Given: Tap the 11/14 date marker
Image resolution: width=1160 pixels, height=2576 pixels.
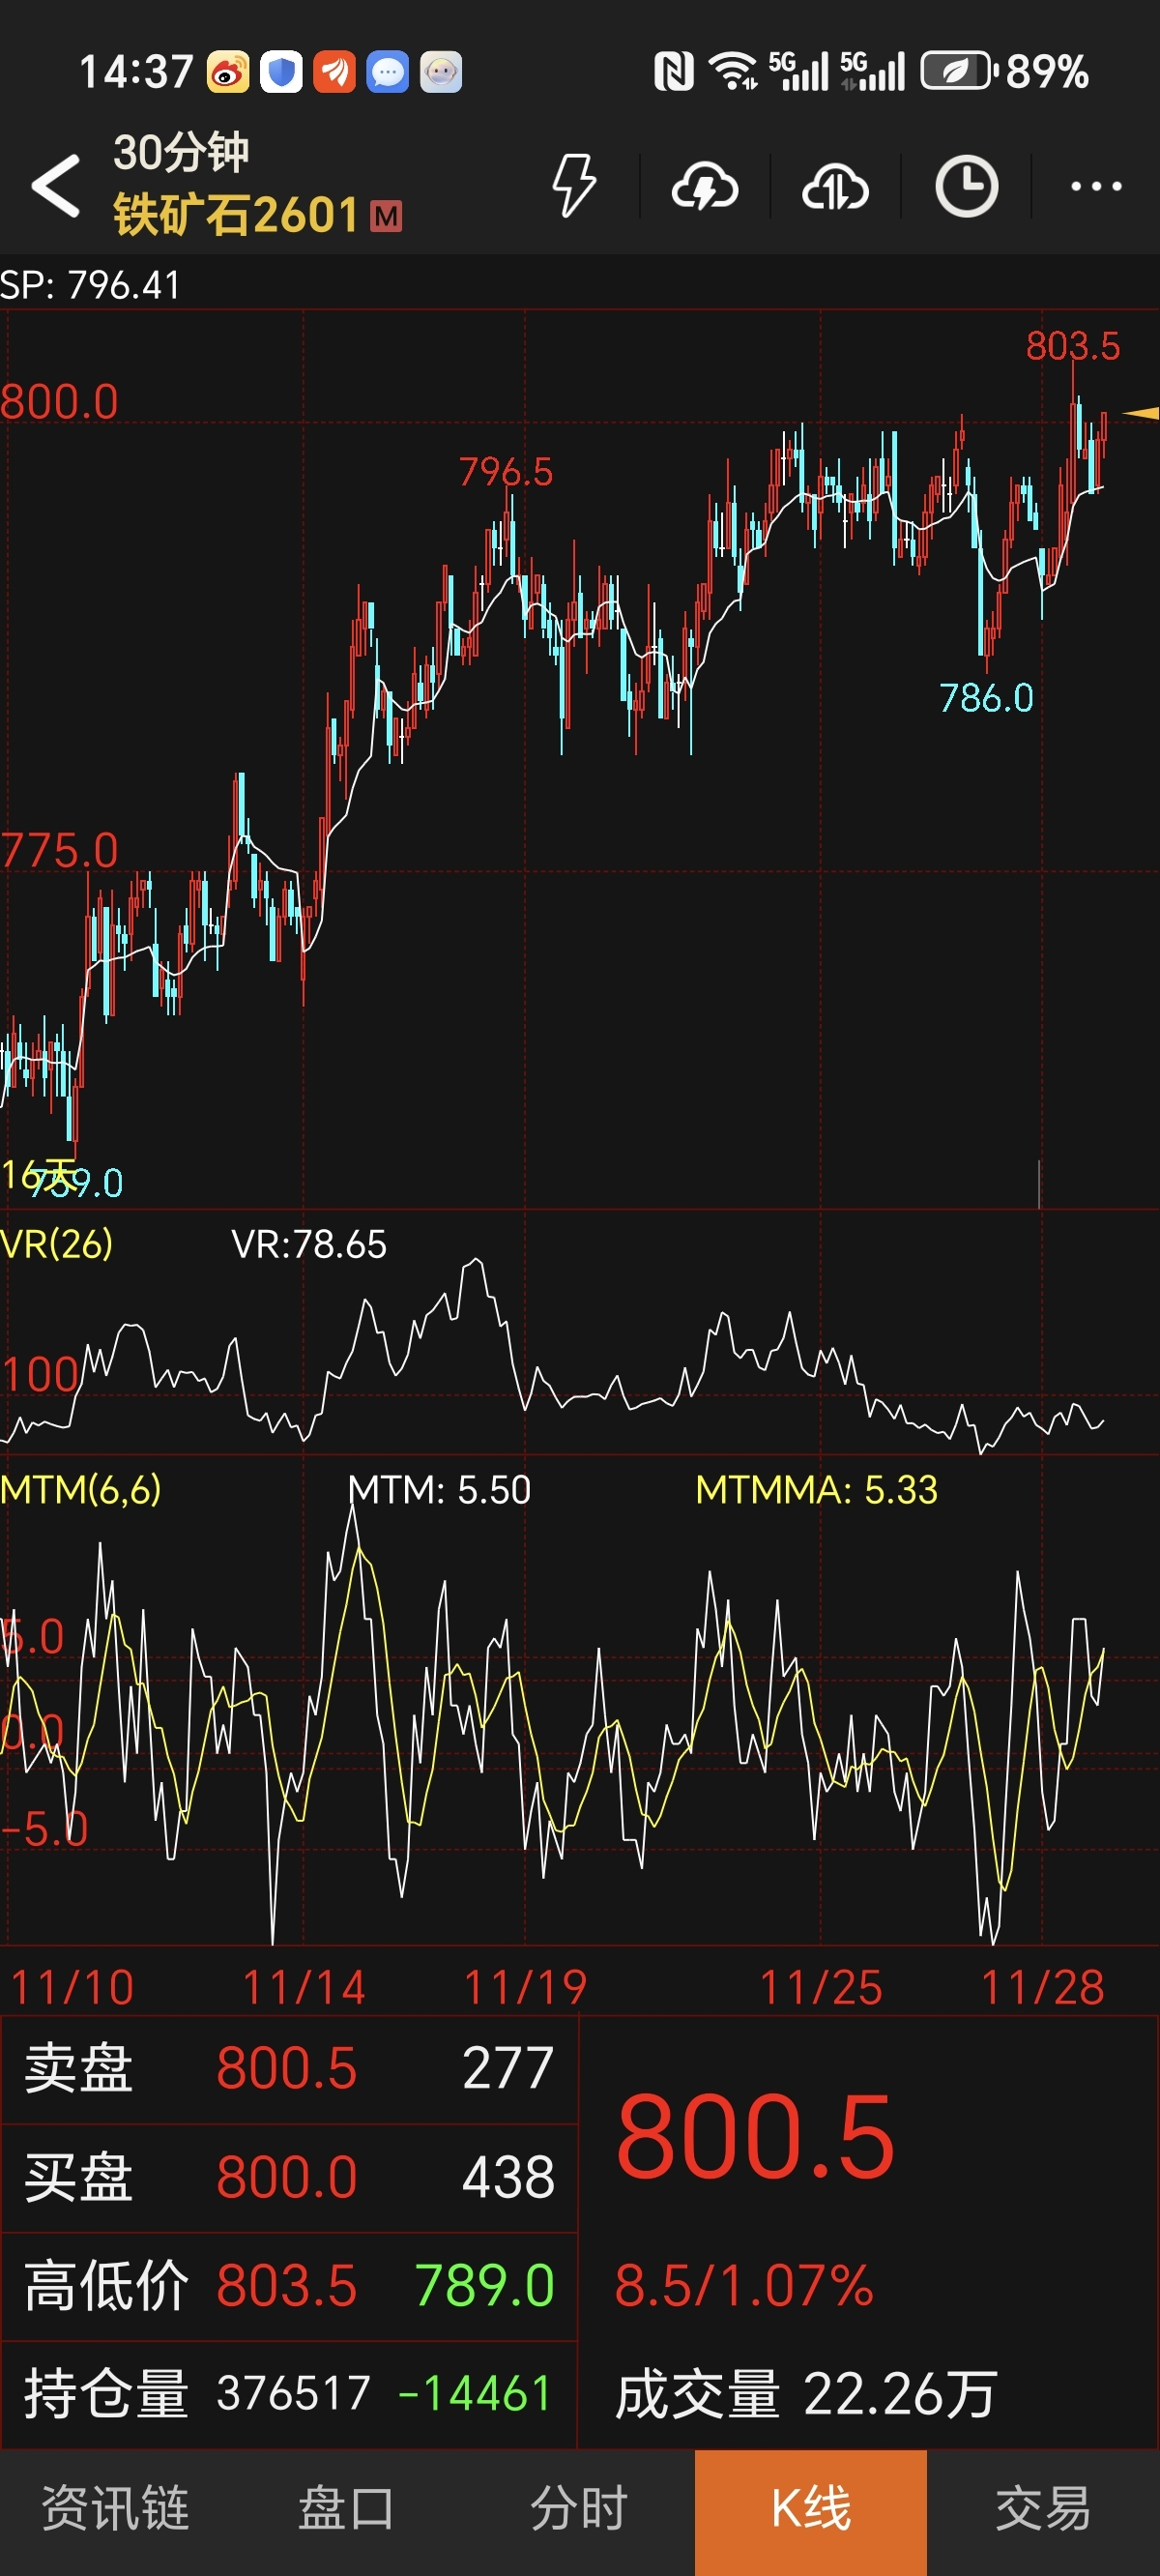Looking at the screenshot, I should tap(304, 1987).
